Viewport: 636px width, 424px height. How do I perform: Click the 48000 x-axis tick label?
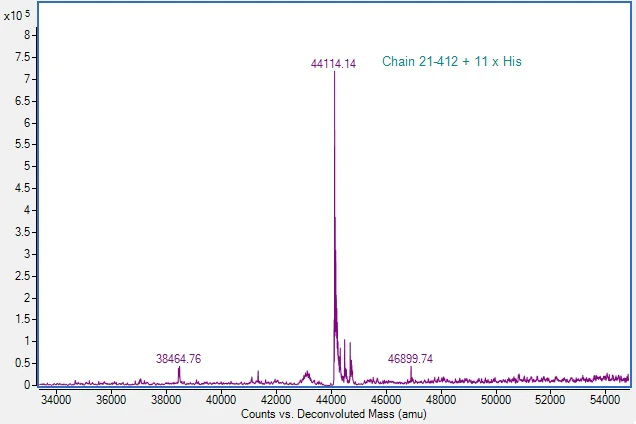440,400
